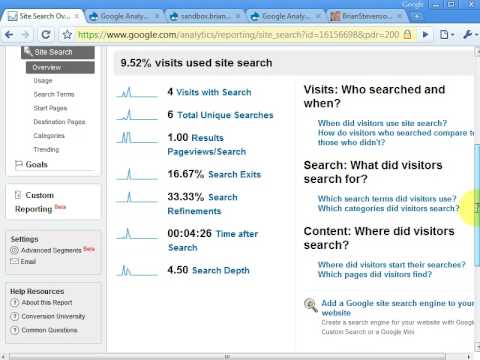480x360 pixels.
Task: Open Conversion University link
Action: pyautogui.click(x=53, y=316)
